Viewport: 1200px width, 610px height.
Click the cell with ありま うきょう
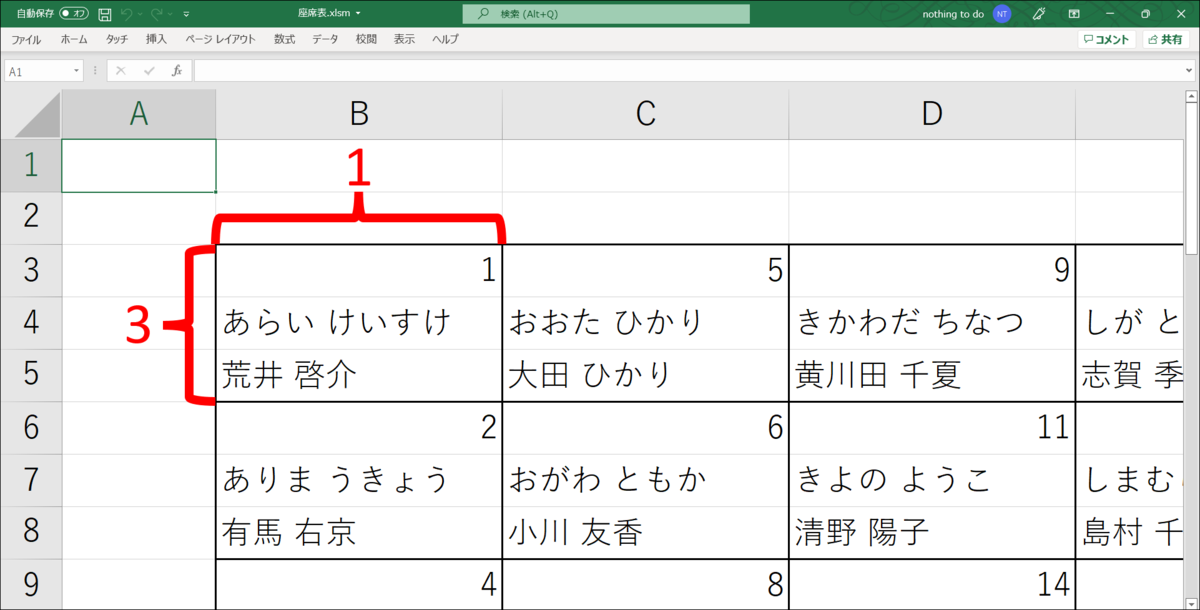pyautogui.click(x=359, y=480)
